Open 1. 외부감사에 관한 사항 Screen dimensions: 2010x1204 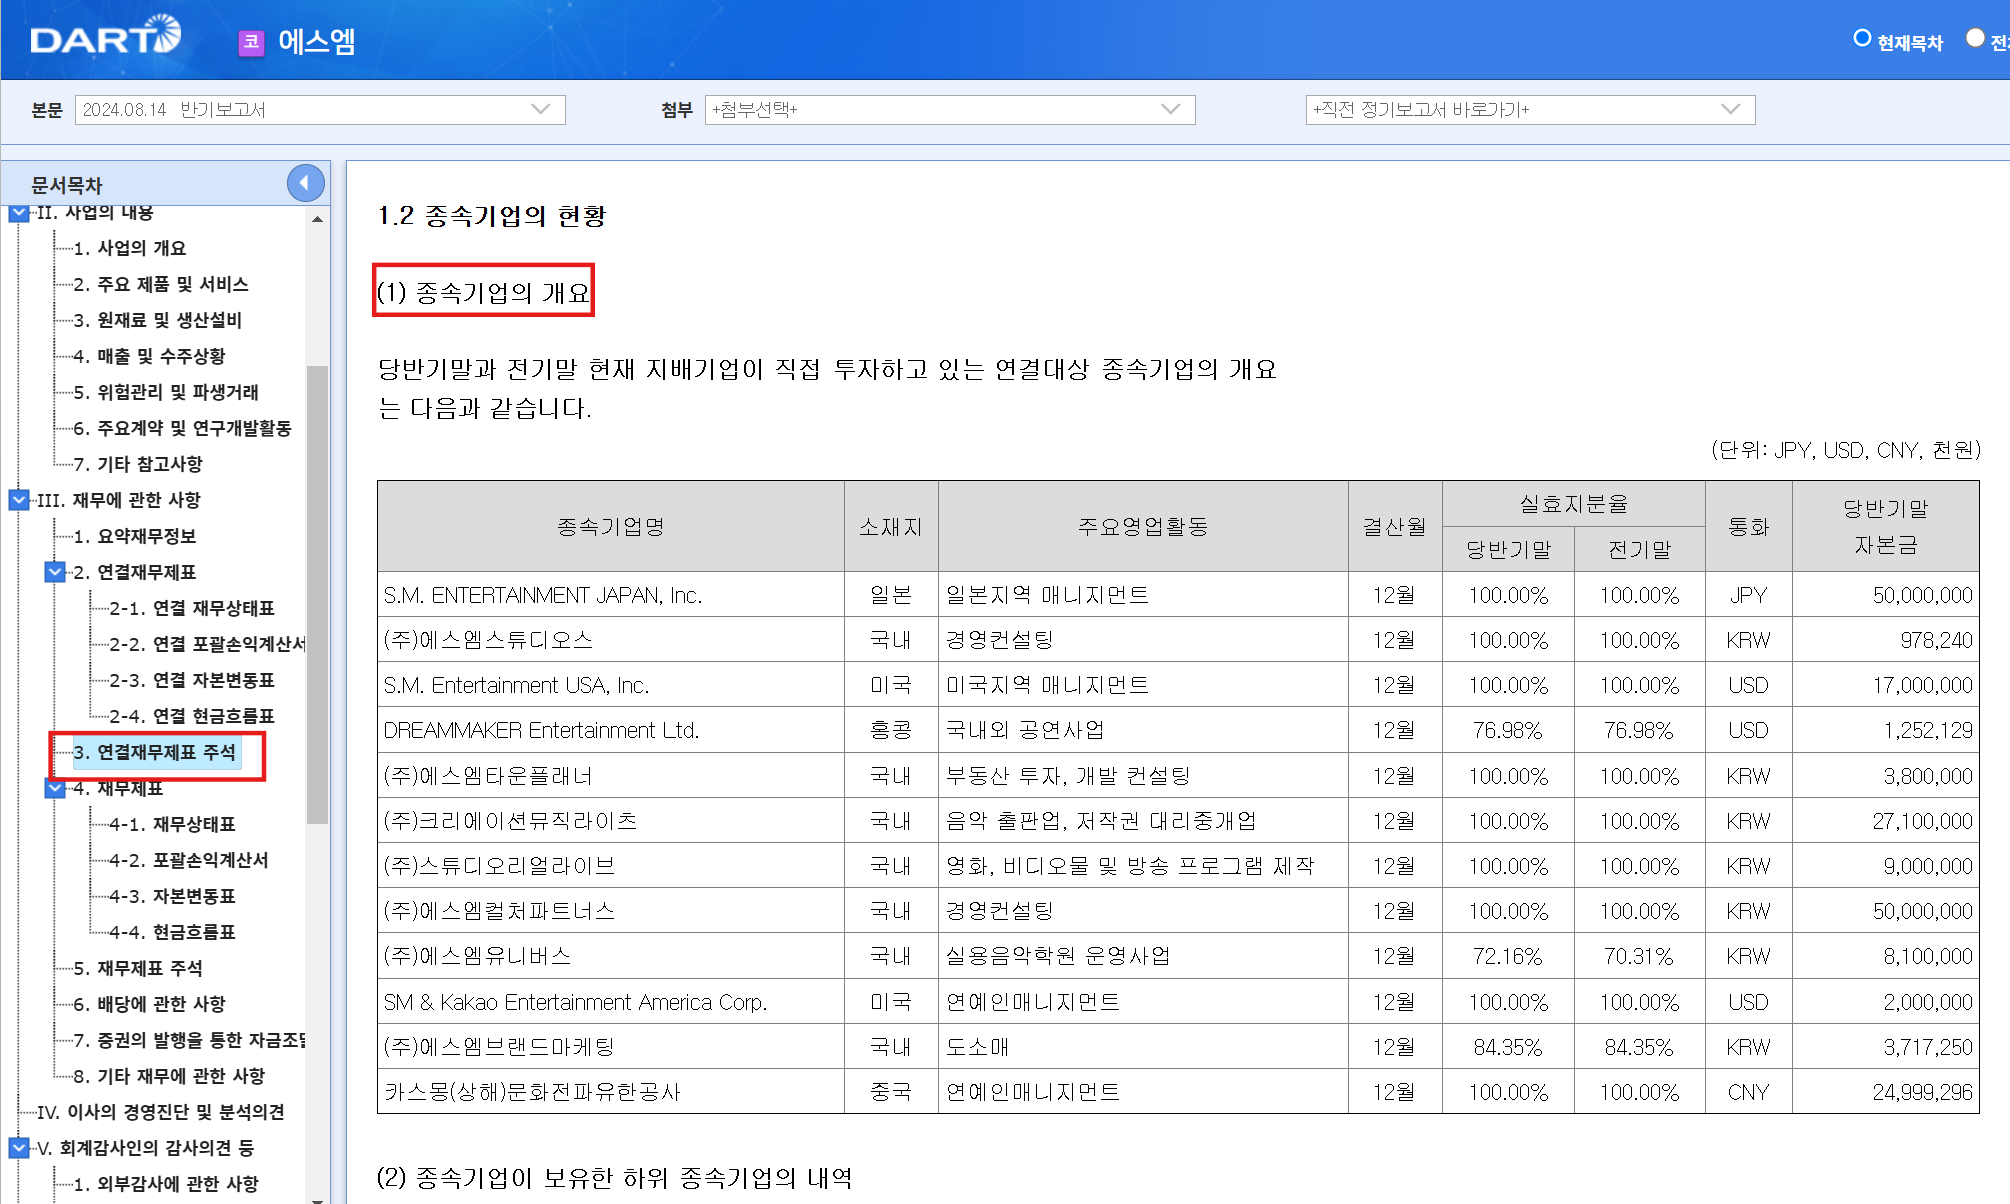point(166,1184)
